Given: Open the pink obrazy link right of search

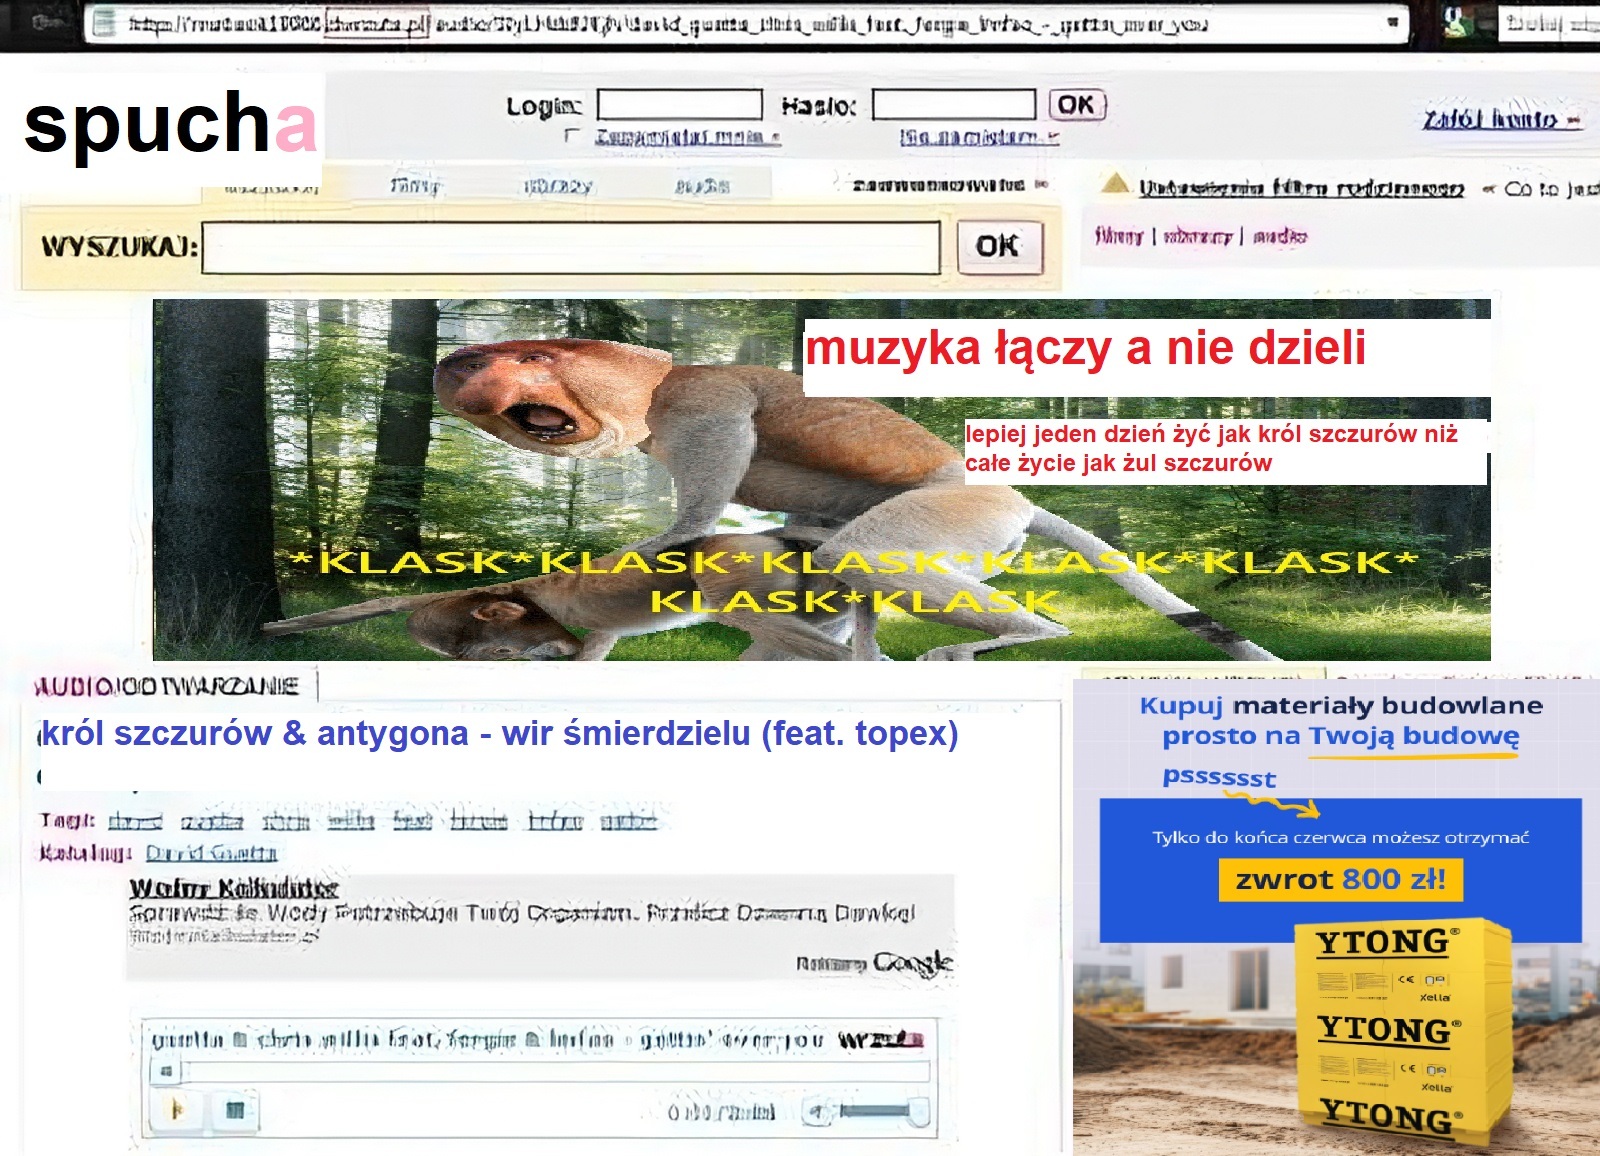Looking at the screenshot, I should point(1197,237).
